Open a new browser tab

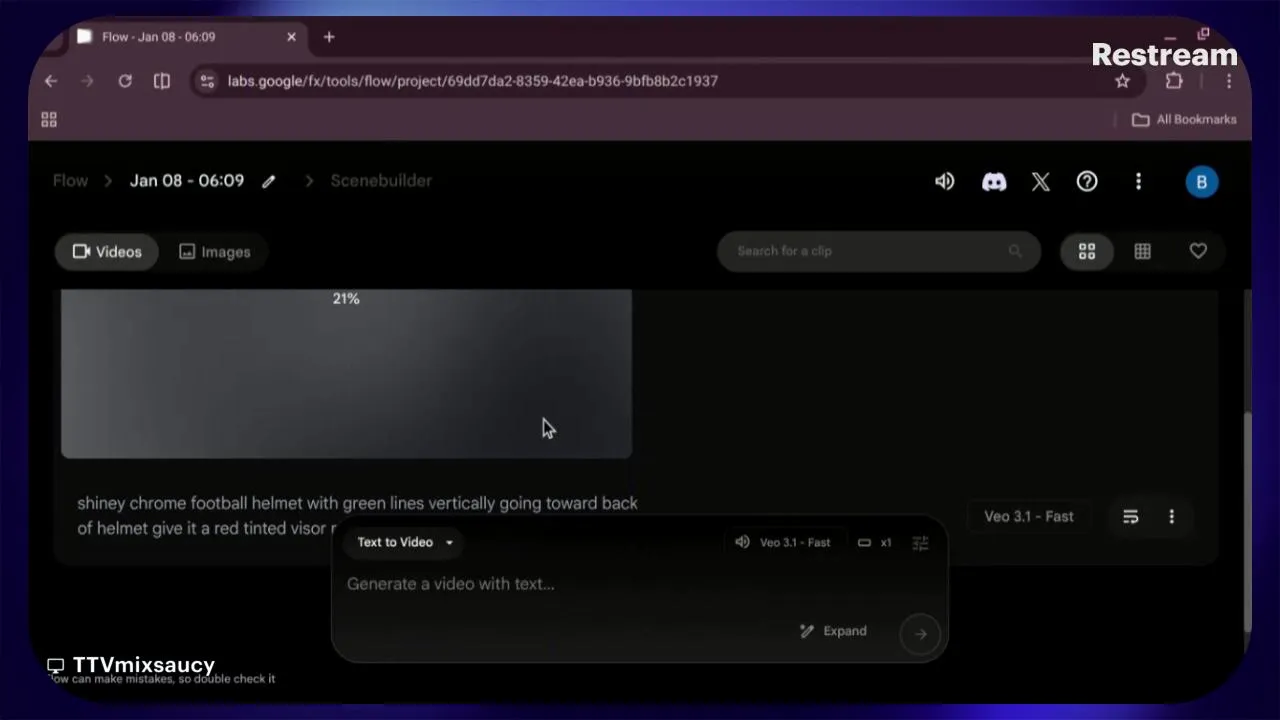point(329,37)
